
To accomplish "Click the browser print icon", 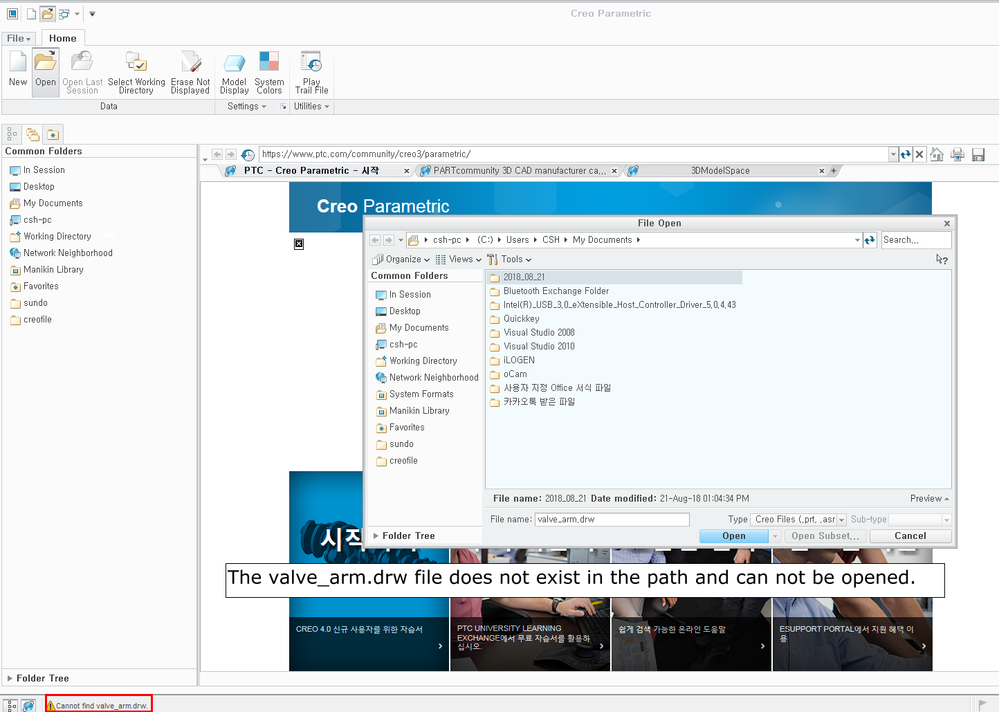I will click(x=957, y=155).
